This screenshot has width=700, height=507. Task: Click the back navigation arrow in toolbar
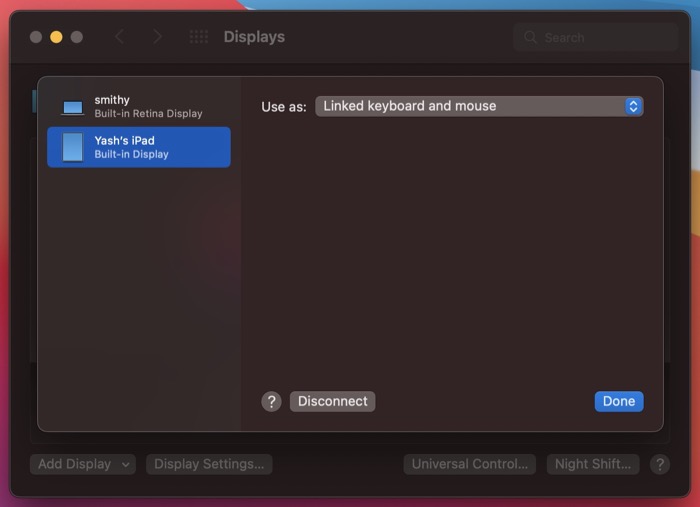click(119, 37)
